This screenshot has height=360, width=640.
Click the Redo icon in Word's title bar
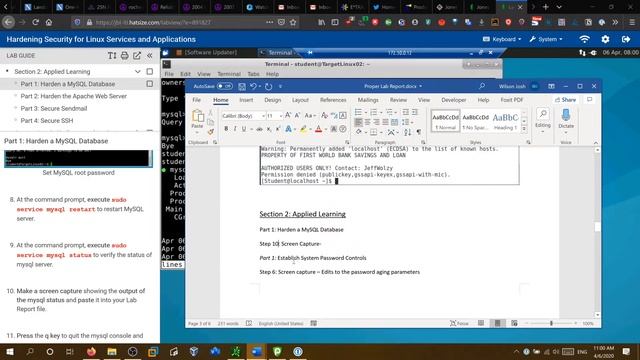268,86
